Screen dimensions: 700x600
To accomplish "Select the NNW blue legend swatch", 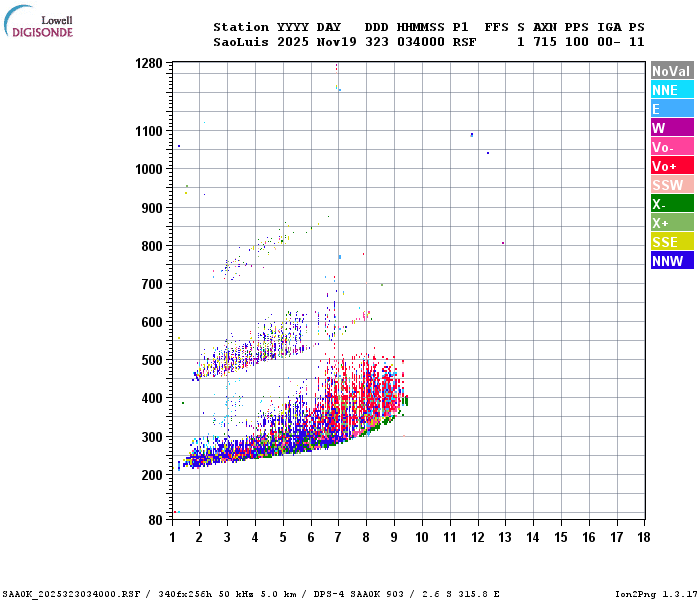I will click(x=672, y=261).
